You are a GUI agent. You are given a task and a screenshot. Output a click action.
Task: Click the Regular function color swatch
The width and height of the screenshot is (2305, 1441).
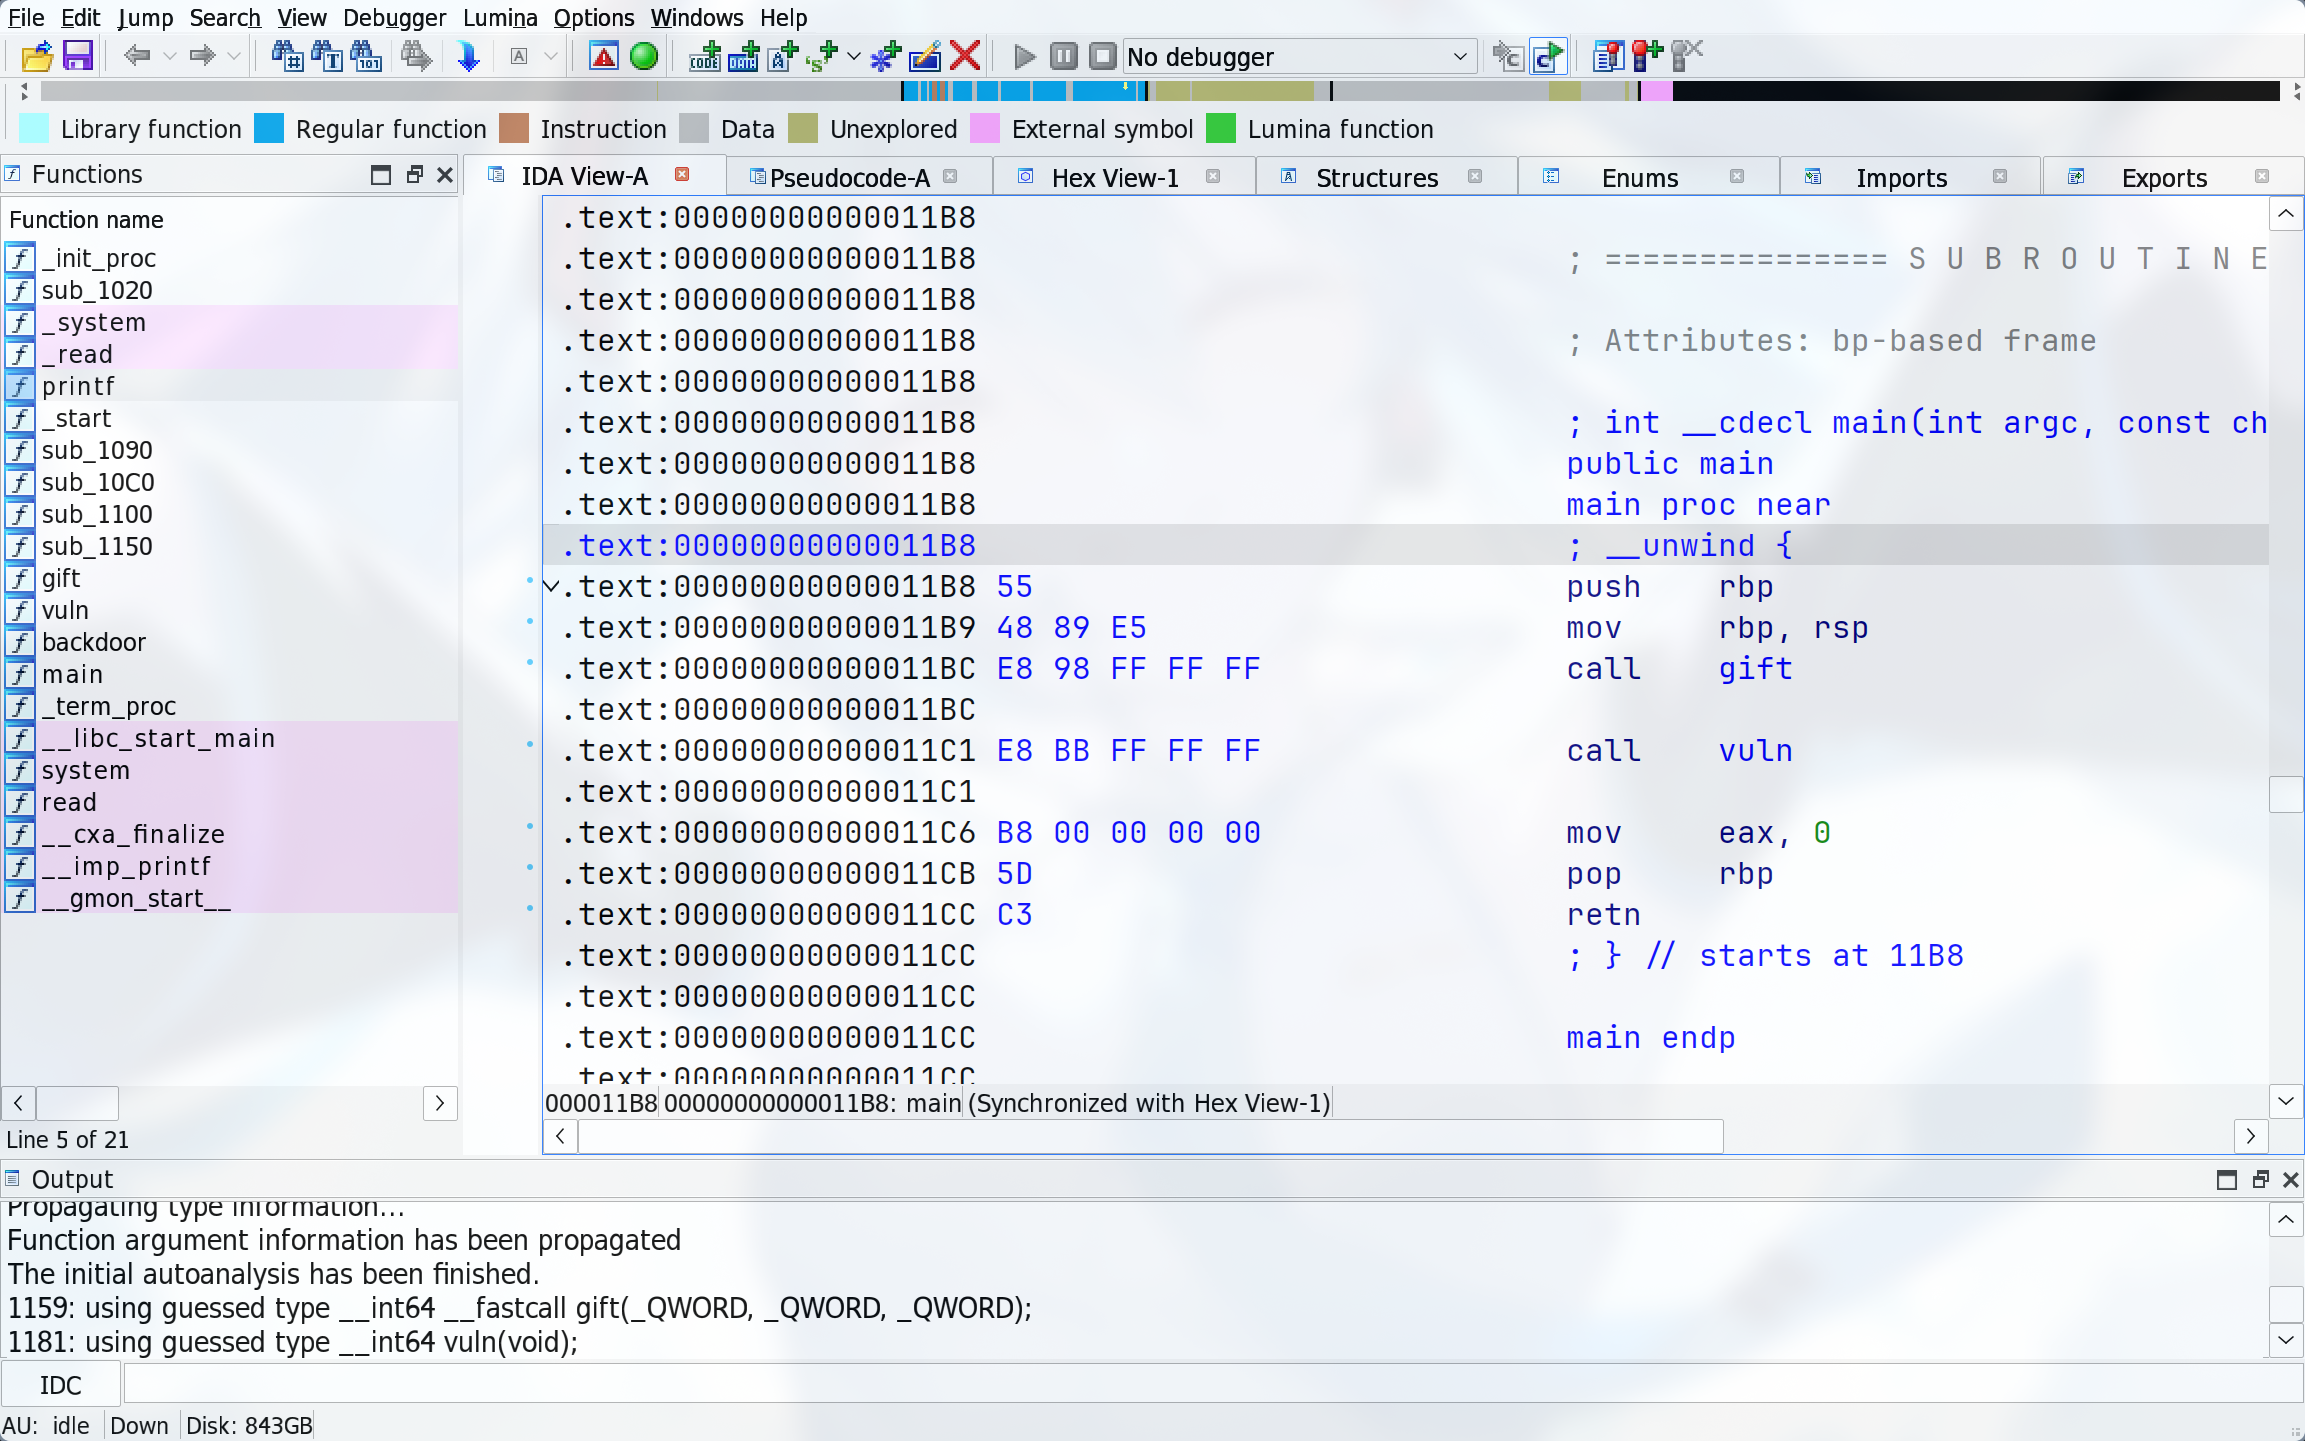pos(269,129)
